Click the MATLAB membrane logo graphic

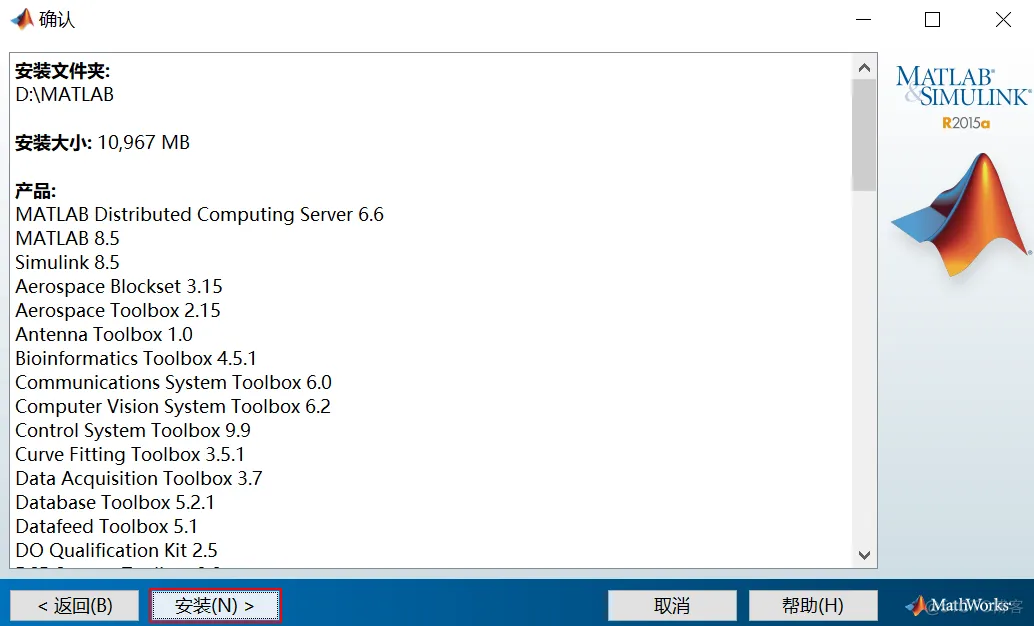pyautogui.click(x=961, y=214)
